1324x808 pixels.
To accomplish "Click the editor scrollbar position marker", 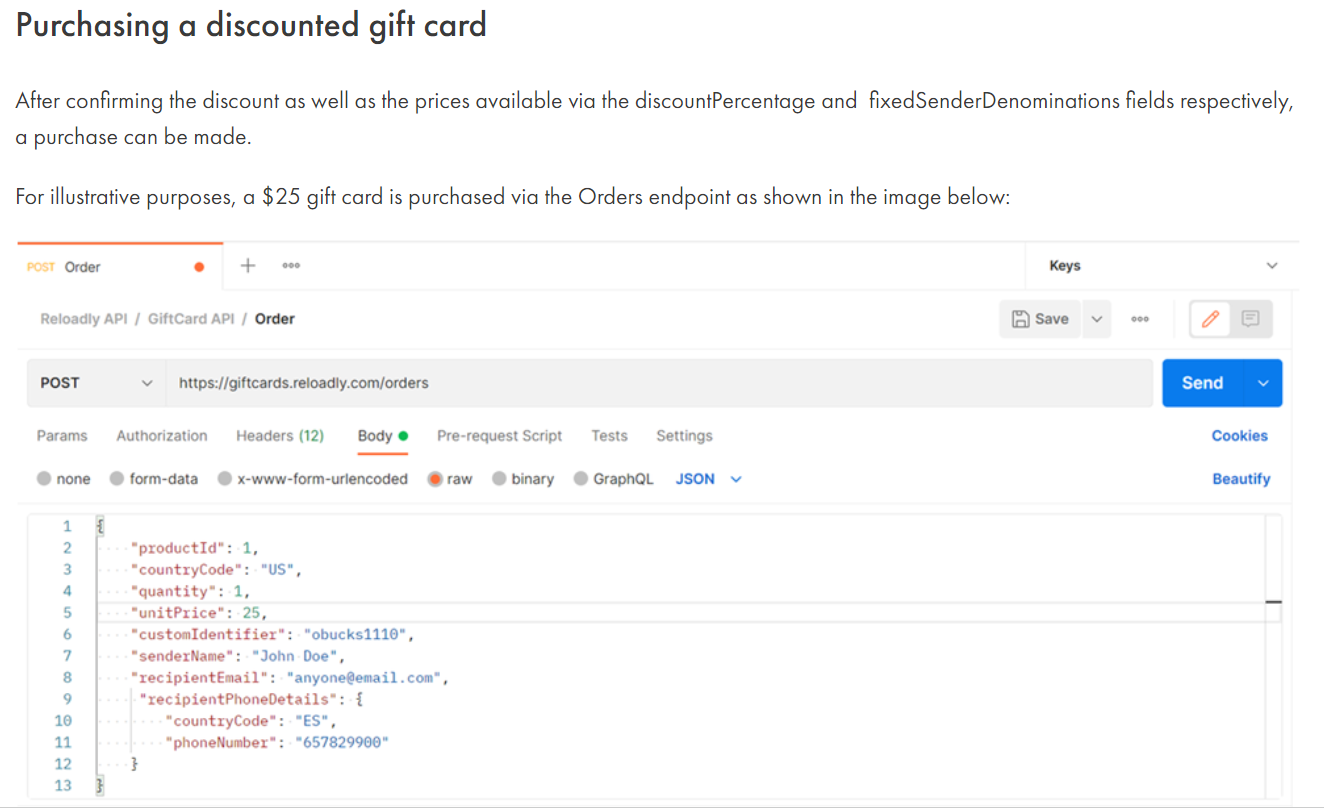I will pos(1273,602).
